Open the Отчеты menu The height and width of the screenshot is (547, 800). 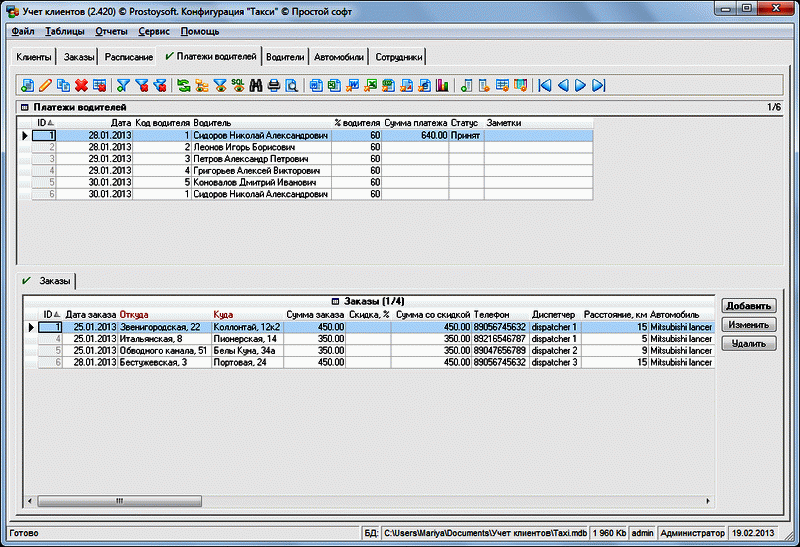[111, 32]
